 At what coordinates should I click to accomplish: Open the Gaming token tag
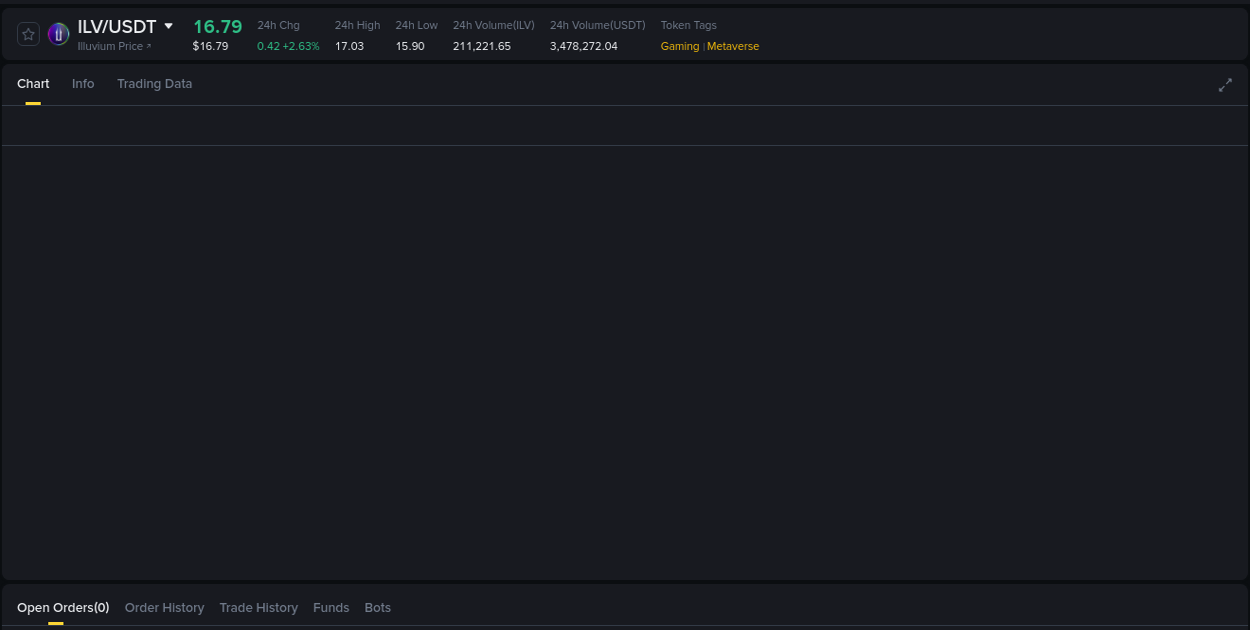coord(679,46)
